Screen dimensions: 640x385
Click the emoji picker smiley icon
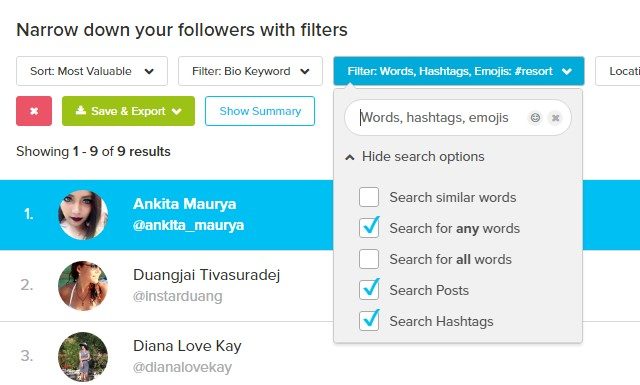(535, 118)
